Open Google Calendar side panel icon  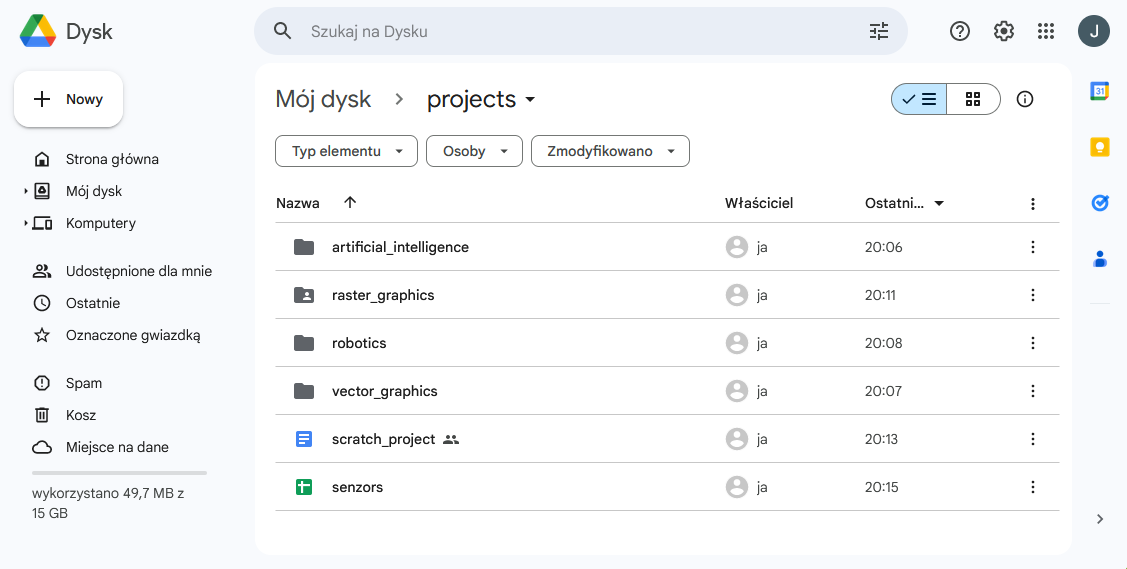coord(1099,91)
